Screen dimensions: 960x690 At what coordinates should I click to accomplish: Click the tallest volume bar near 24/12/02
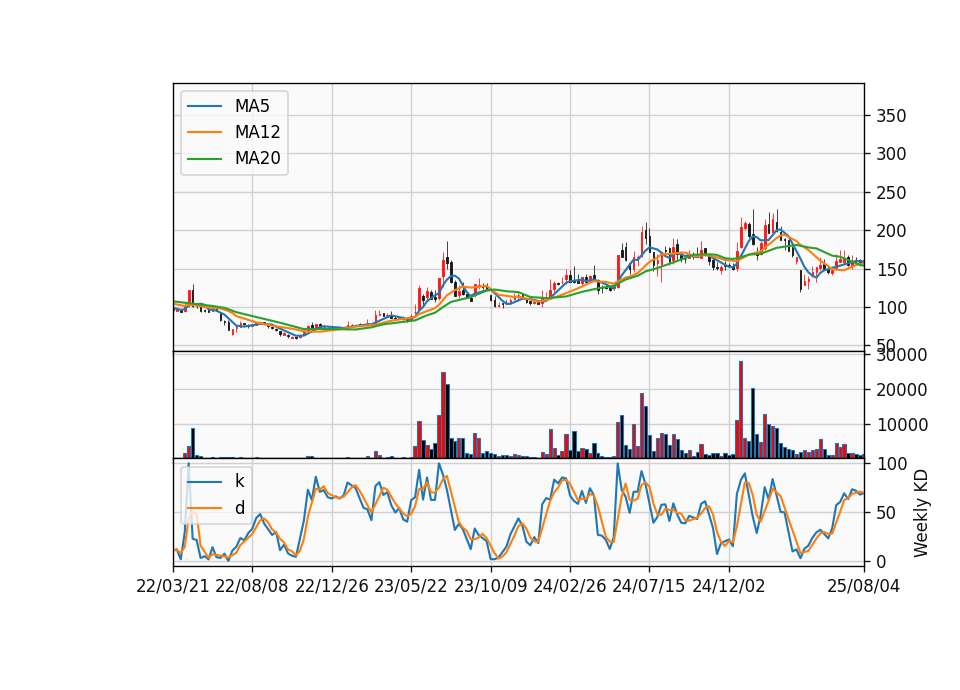click(x=741, y=409)
